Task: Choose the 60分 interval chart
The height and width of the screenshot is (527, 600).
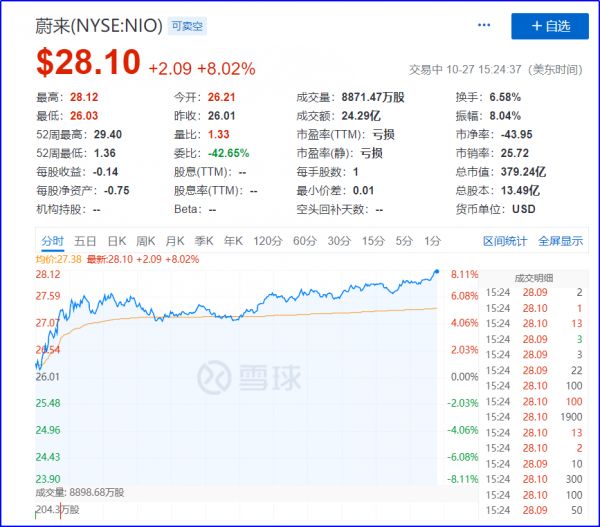Action: (x=304, y=241)
